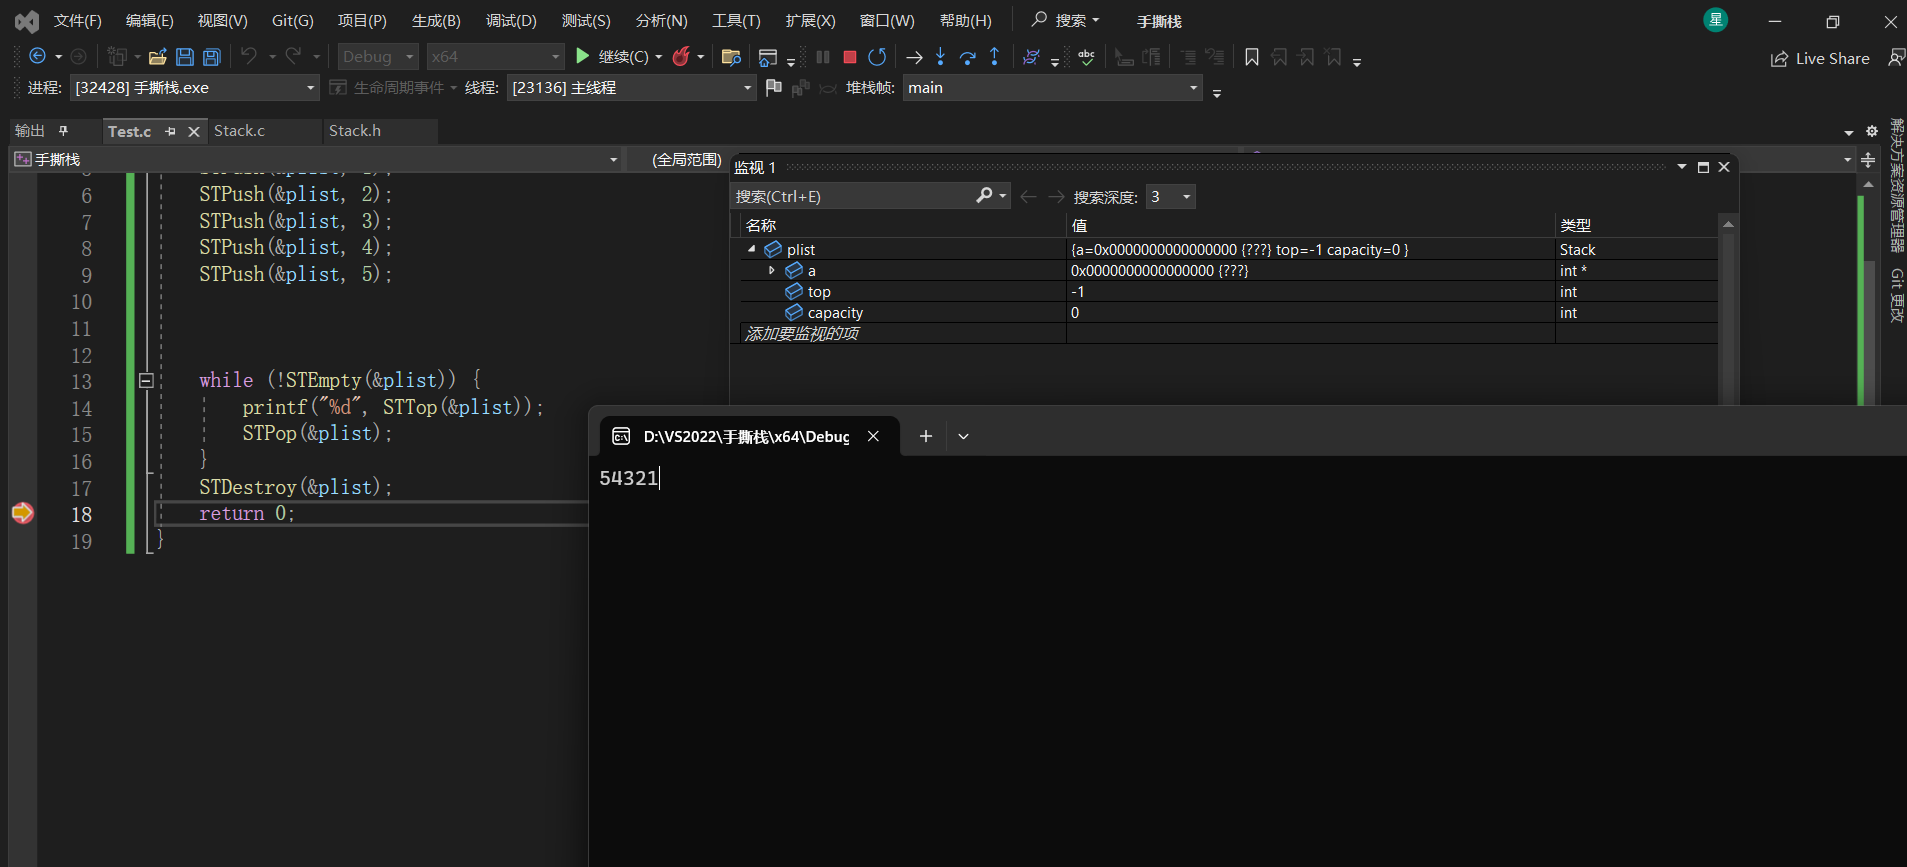Open editor settings gear icon

1872,131
